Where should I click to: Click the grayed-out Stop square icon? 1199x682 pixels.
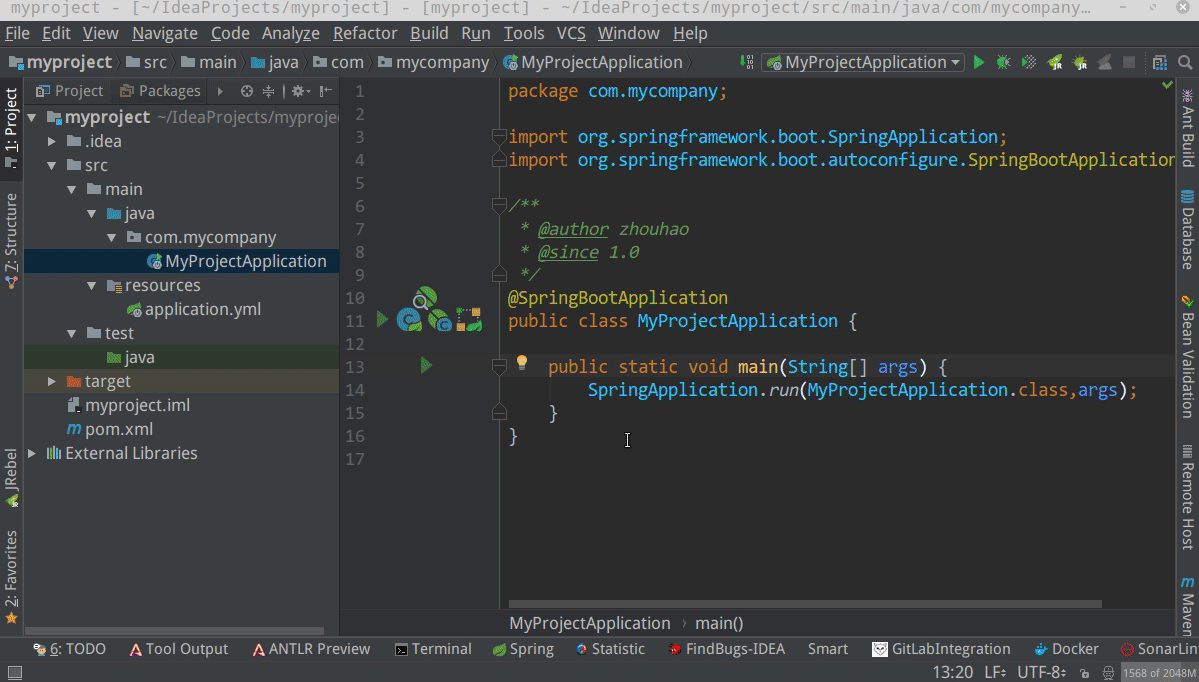pos(1129,63)
